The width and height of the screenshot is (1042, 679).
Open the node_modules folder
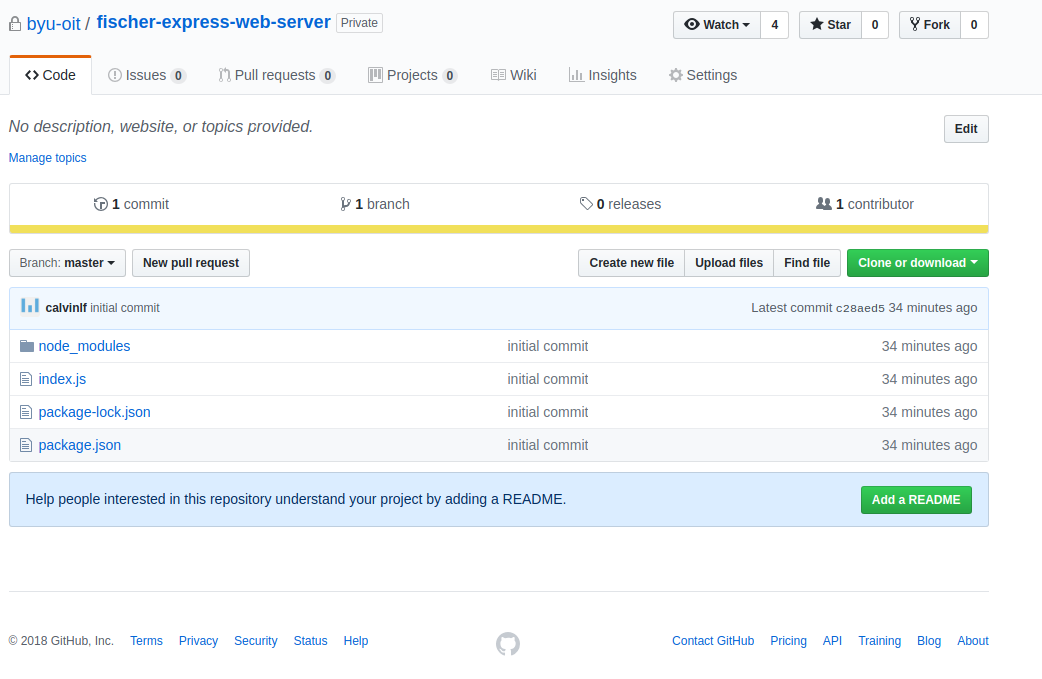point(84,346)
